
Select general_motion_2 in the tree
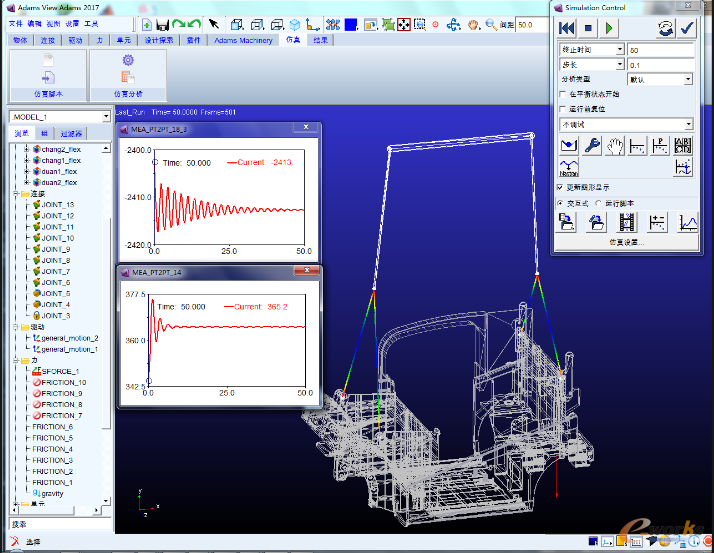(70, 338)
